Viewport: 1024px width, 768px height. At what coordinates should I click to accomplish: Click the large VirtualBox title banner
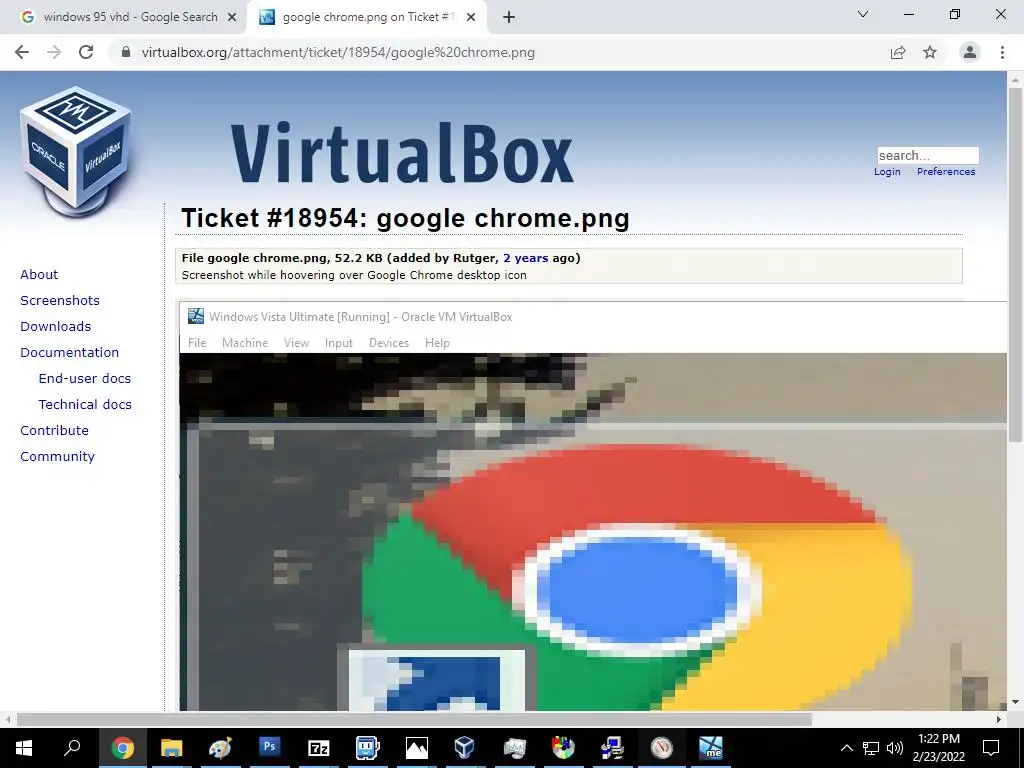click(x=402, y=152)
